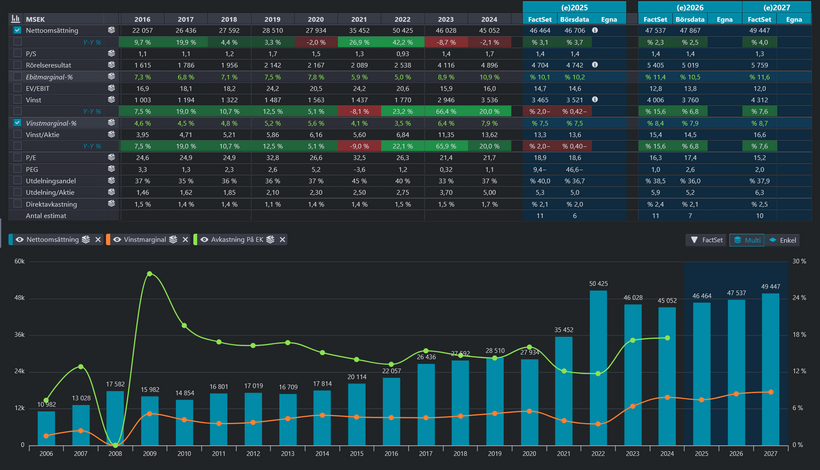Image resolution: width=820 pixels, height=470 pixels.
Task: Click the cube icon in Direktavkastning row
Action: (112, 203)
